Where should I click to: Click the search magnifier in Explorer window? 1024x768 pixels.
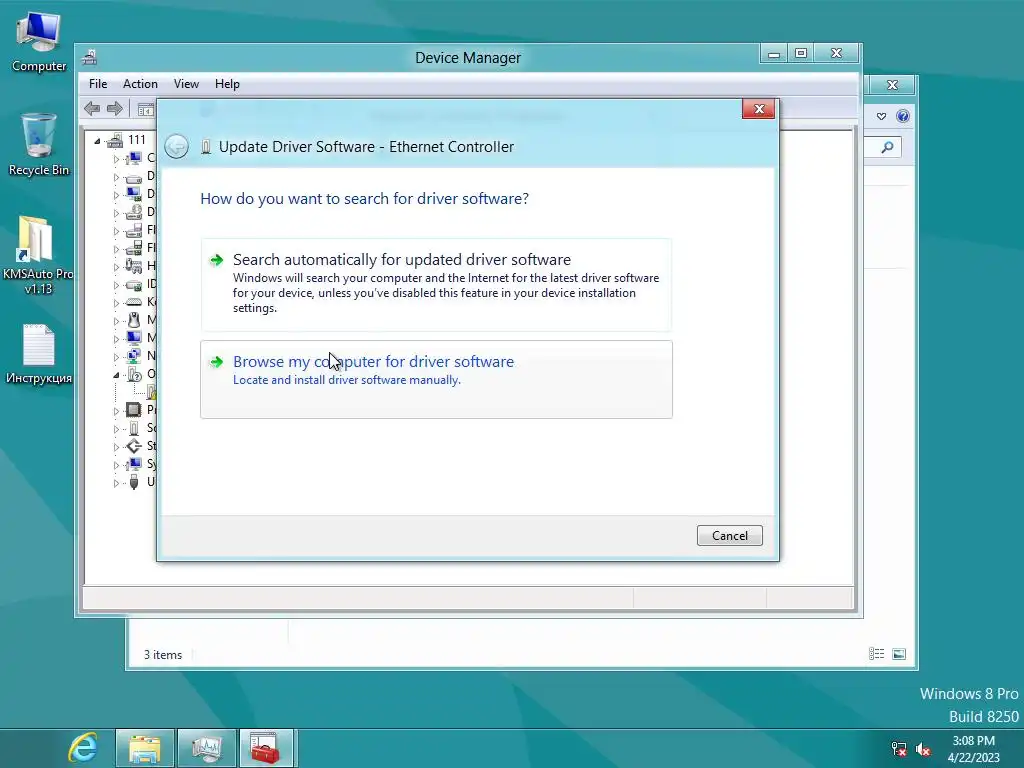click(x=887, y=148)
